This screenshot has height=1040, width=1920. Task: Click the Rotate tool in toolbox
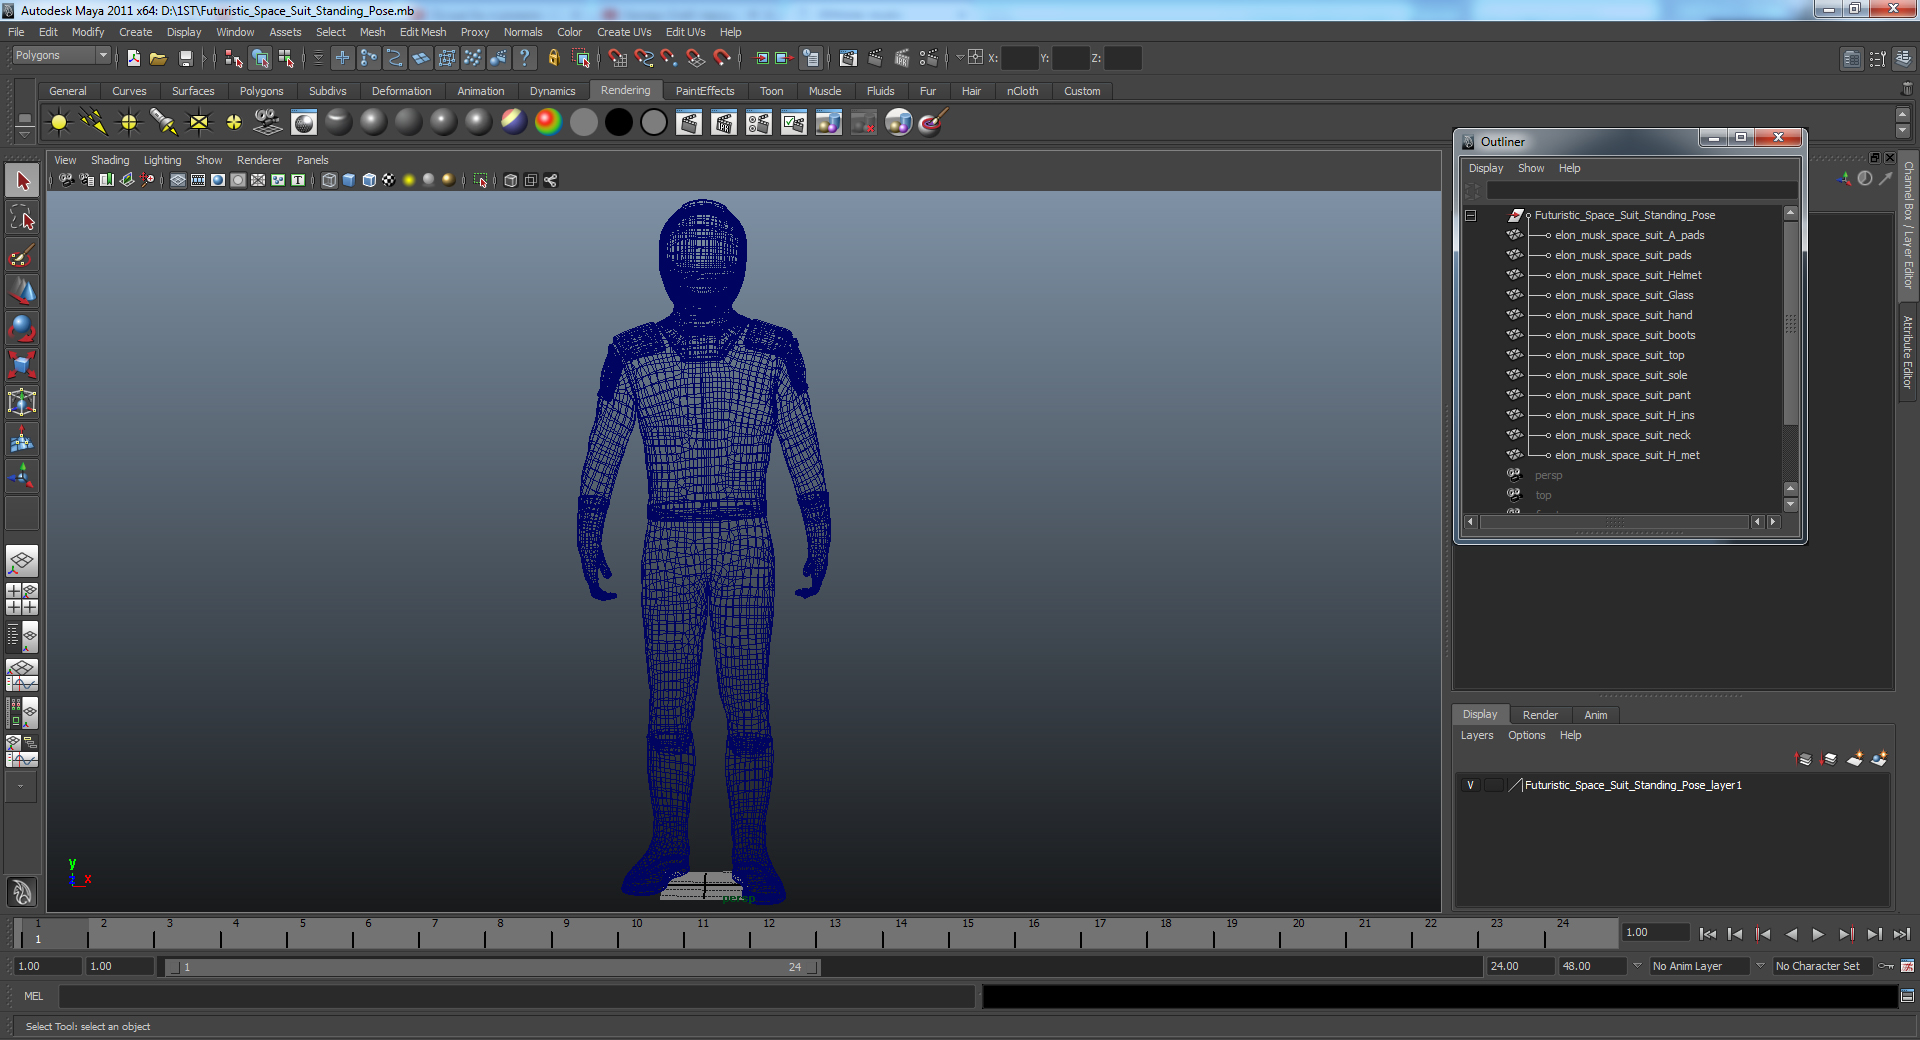[x=22, y=328]
